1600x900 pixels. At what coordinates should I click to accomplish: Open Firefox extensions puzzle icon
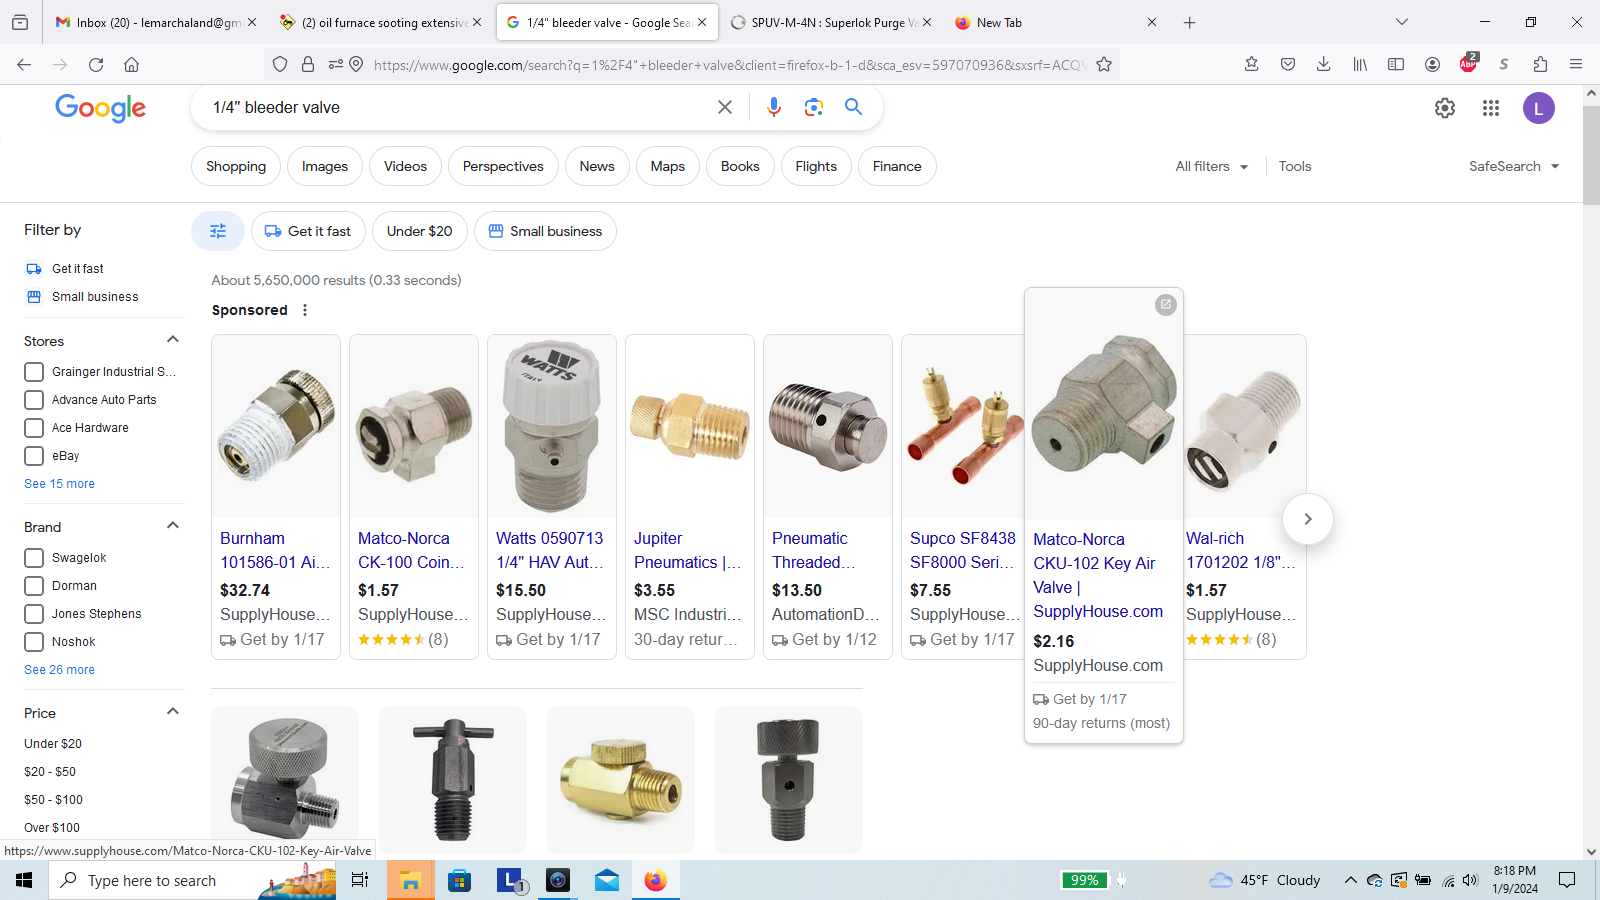(1540, 64)
